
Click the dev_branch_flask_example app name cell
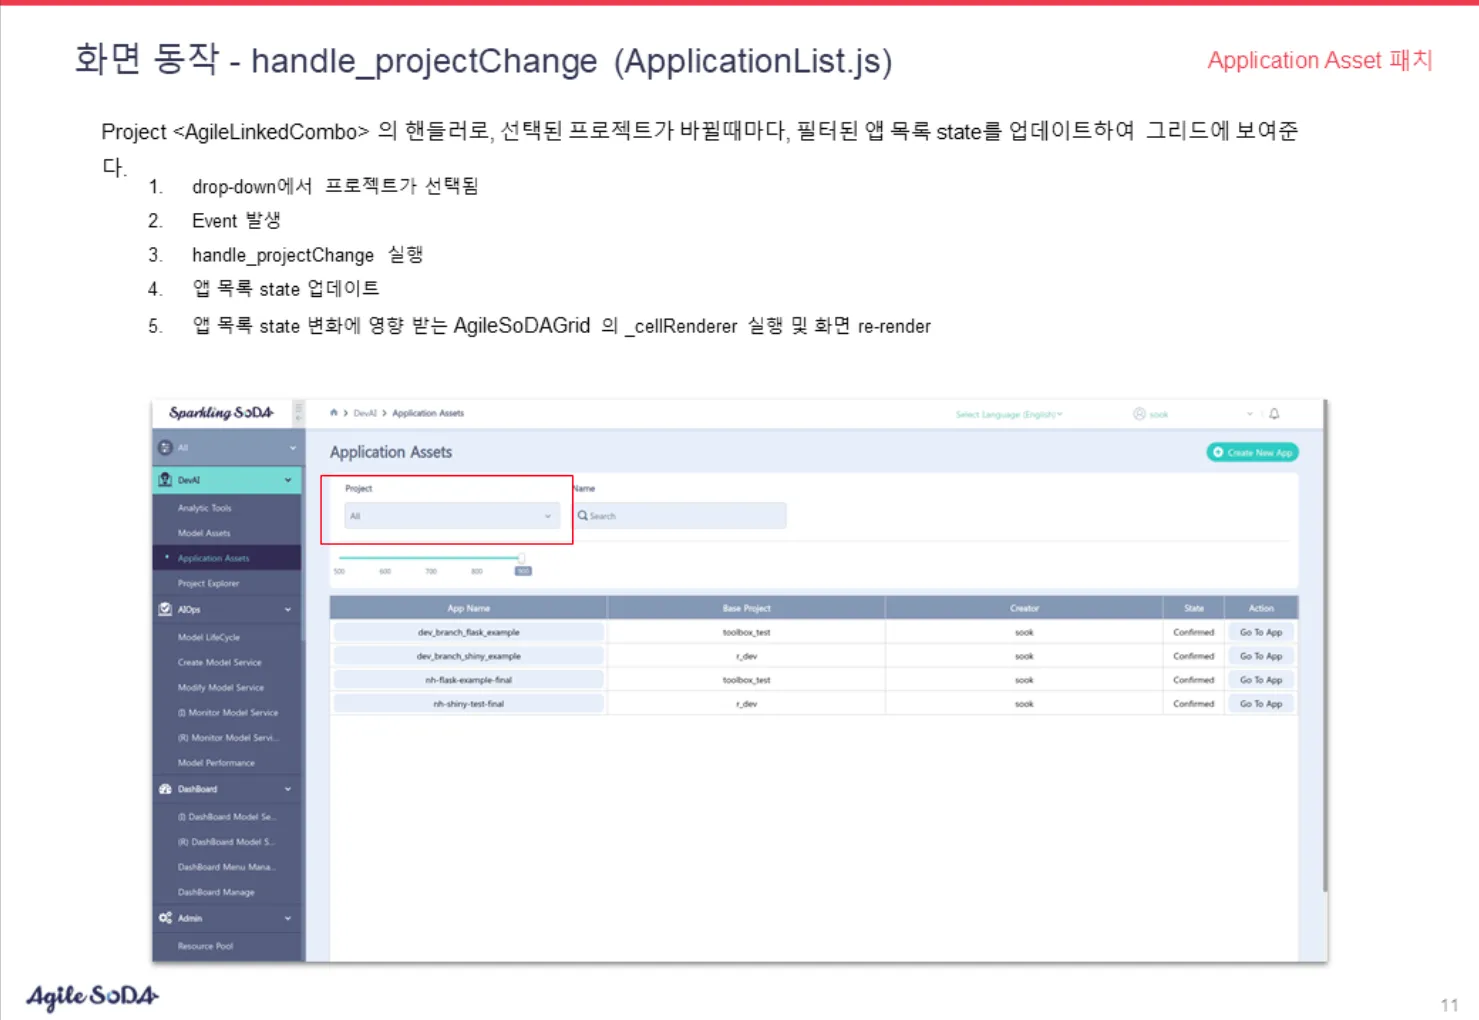(x=468, y=632)
